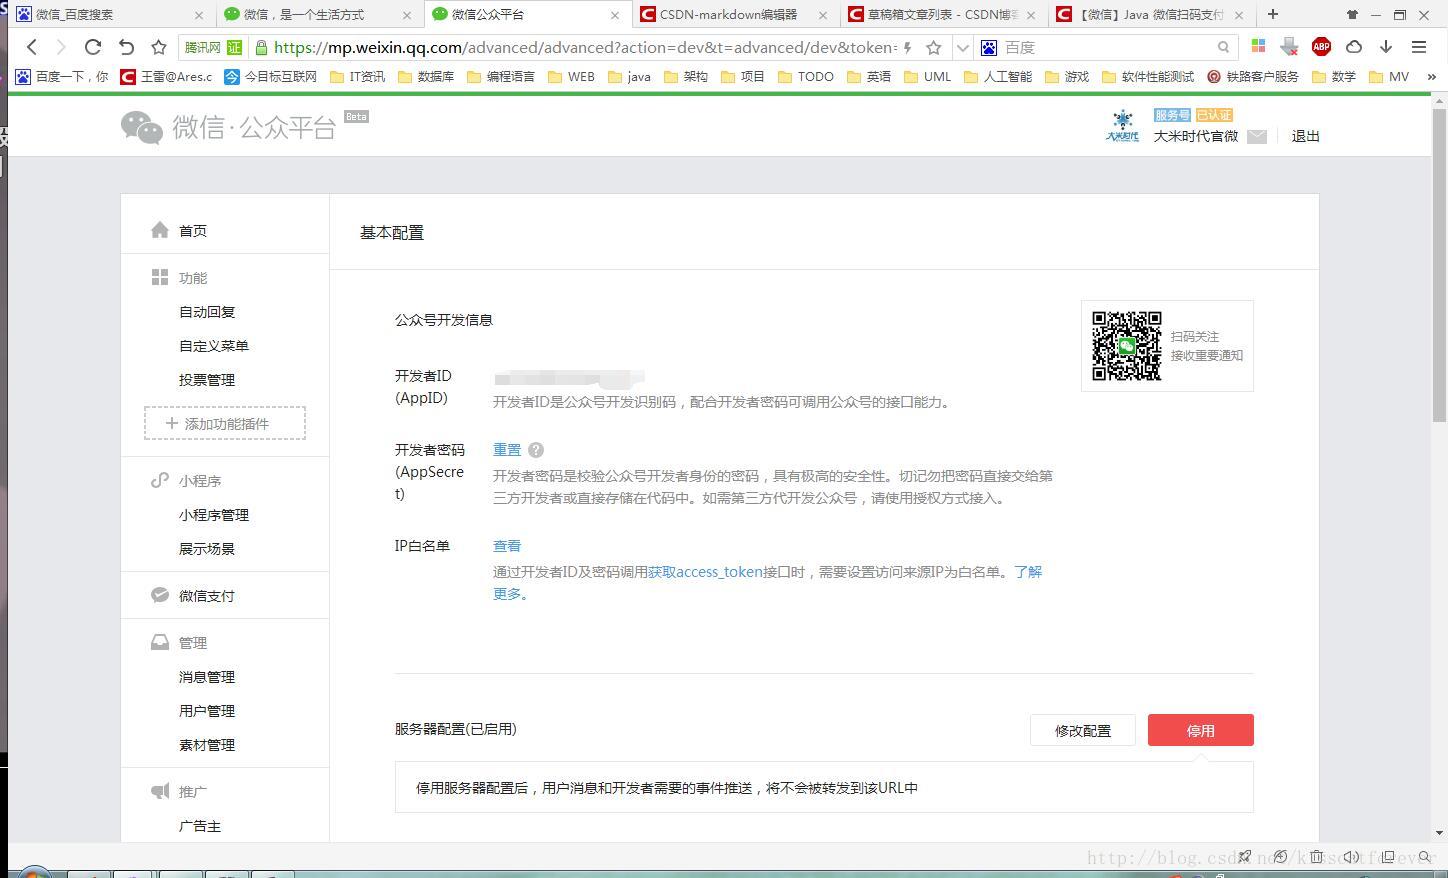Bookmark page with star icon left of address
The height and width of the screenshot is (878, 1448).
158,47
